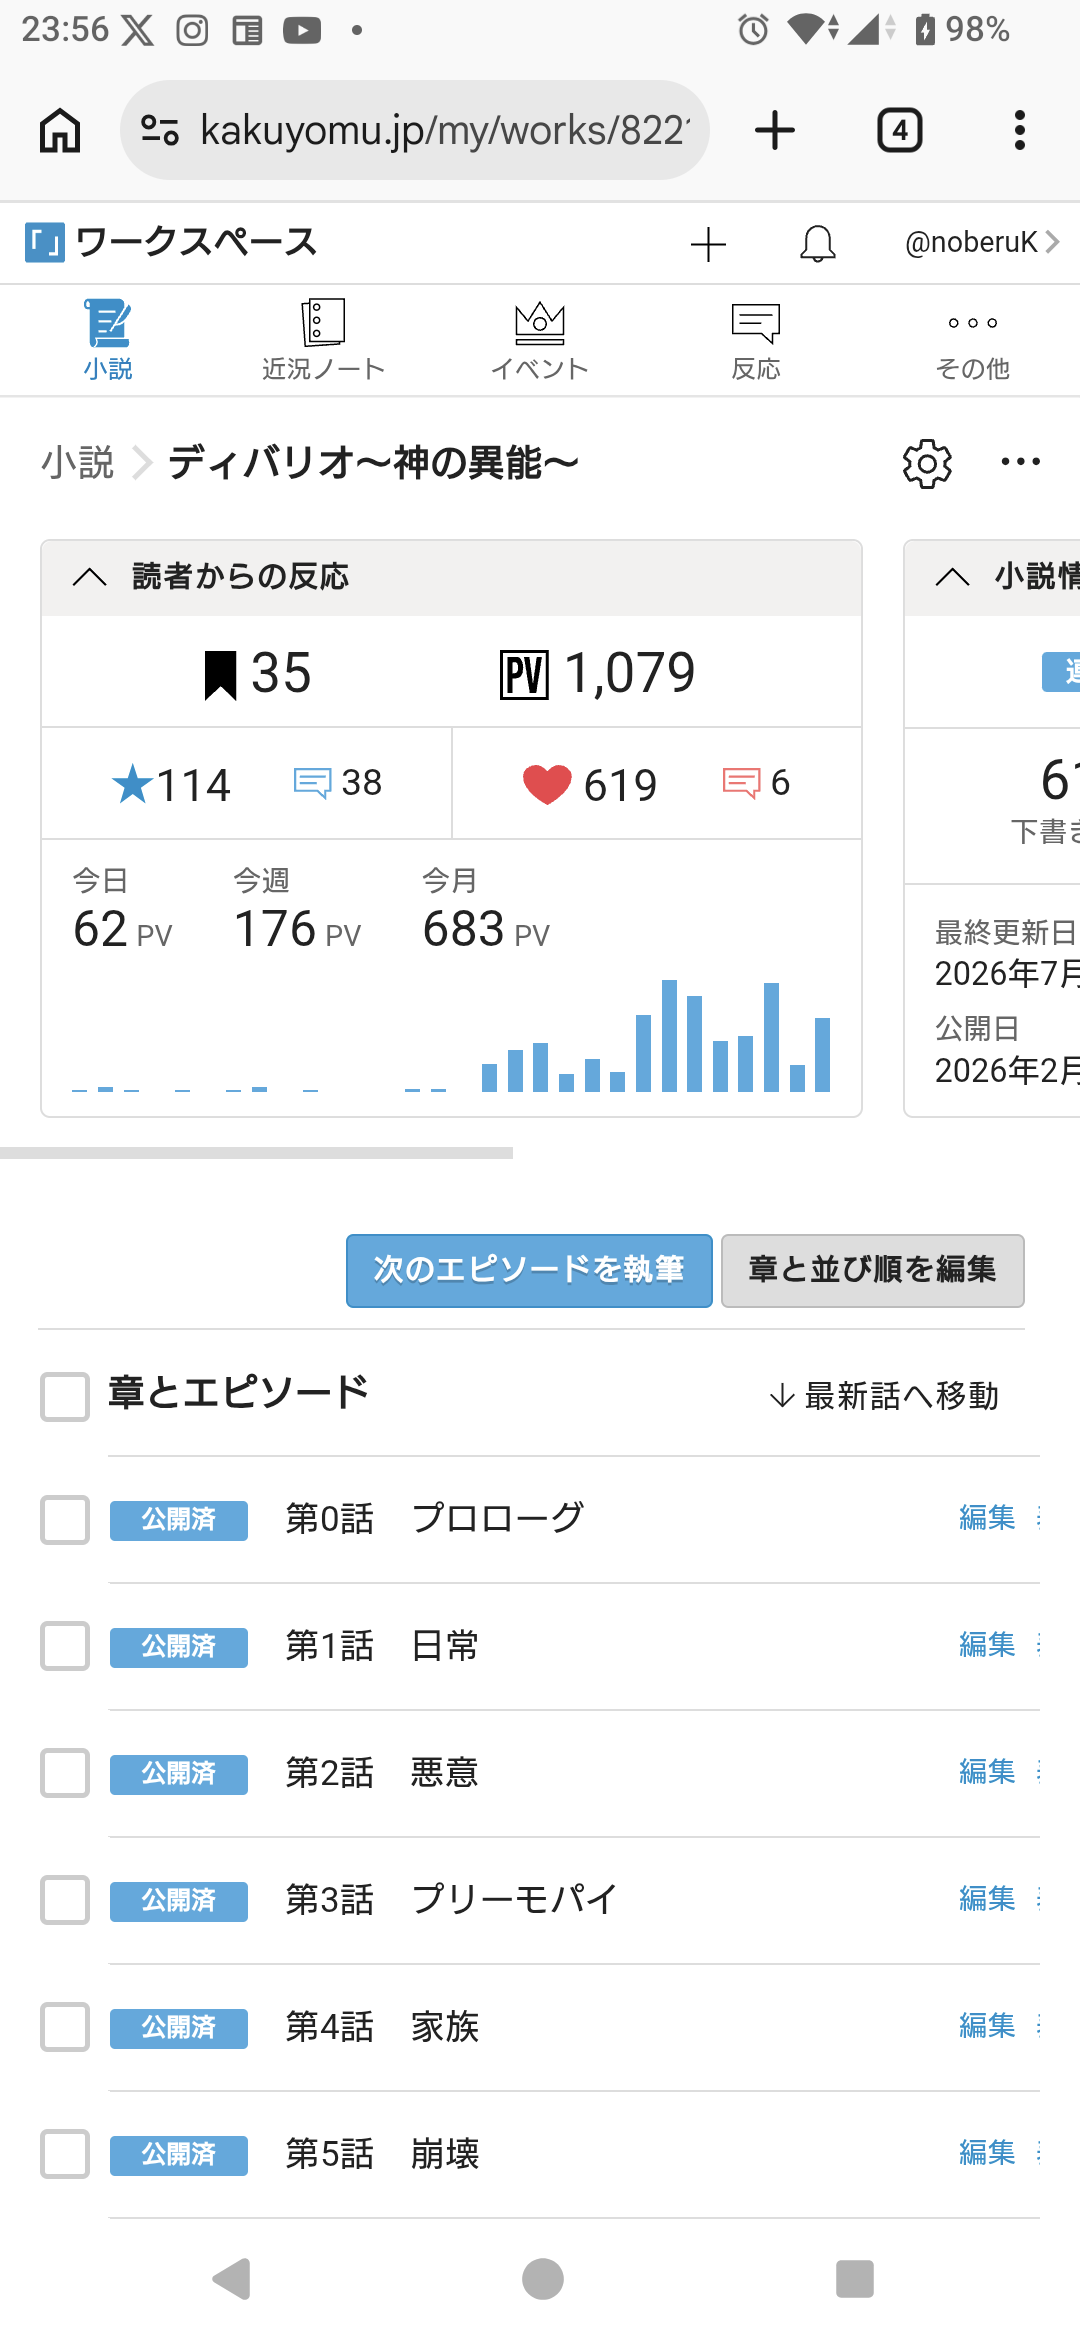Tap the kakuyomu.jp address bar
Image resolution: width=1080 pixels, height=2340 pixels.
[415, 130]
